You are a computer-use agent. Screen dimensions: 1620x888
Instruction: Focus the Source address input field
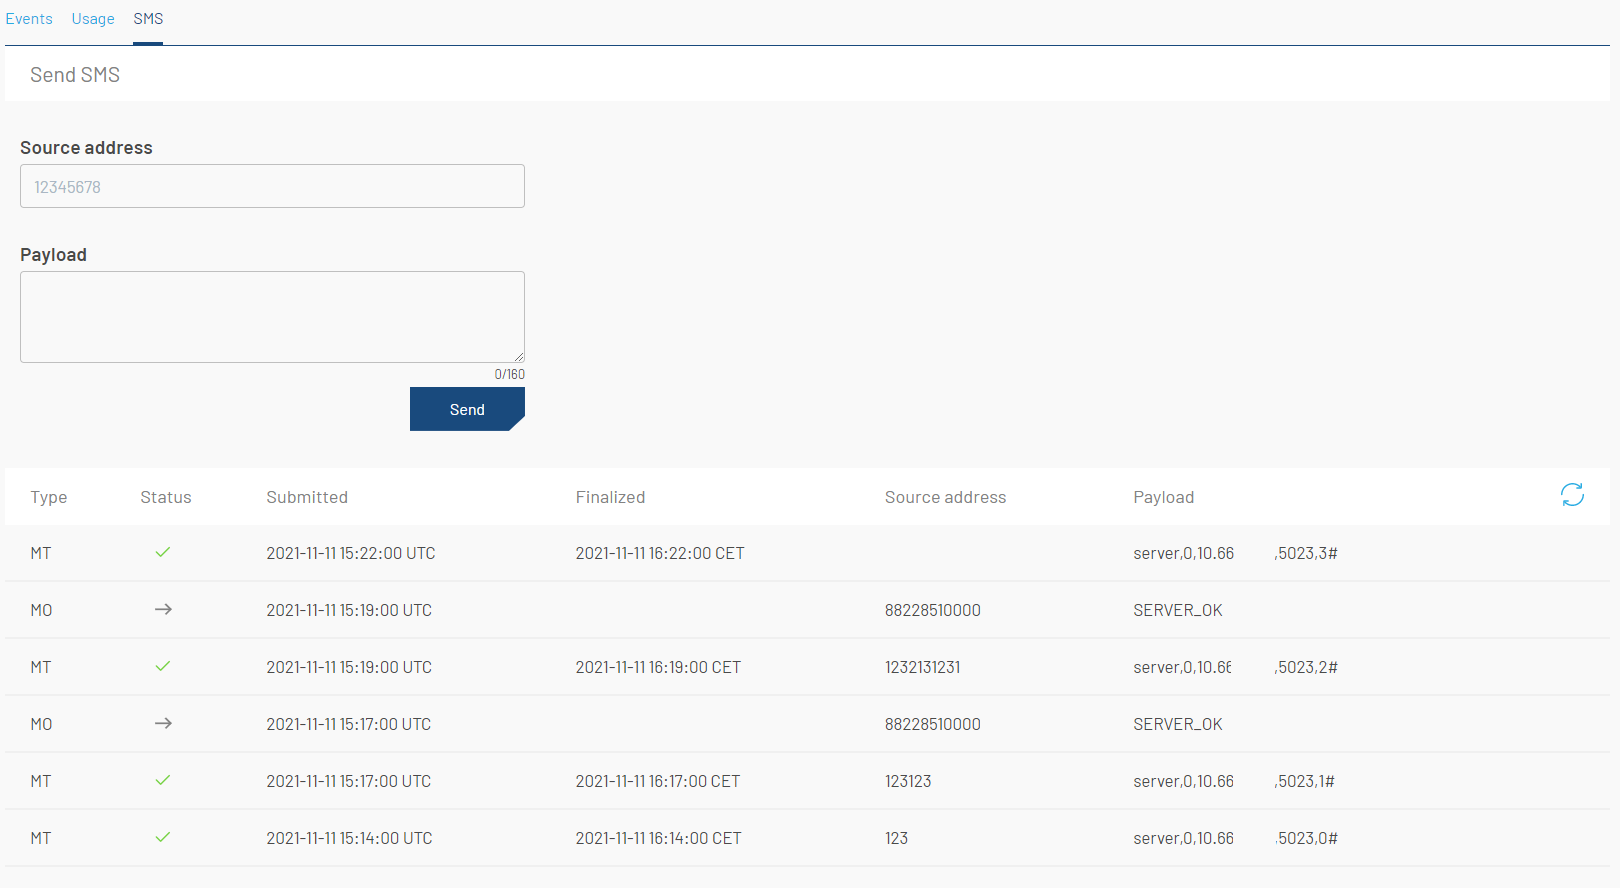[272, 186]
